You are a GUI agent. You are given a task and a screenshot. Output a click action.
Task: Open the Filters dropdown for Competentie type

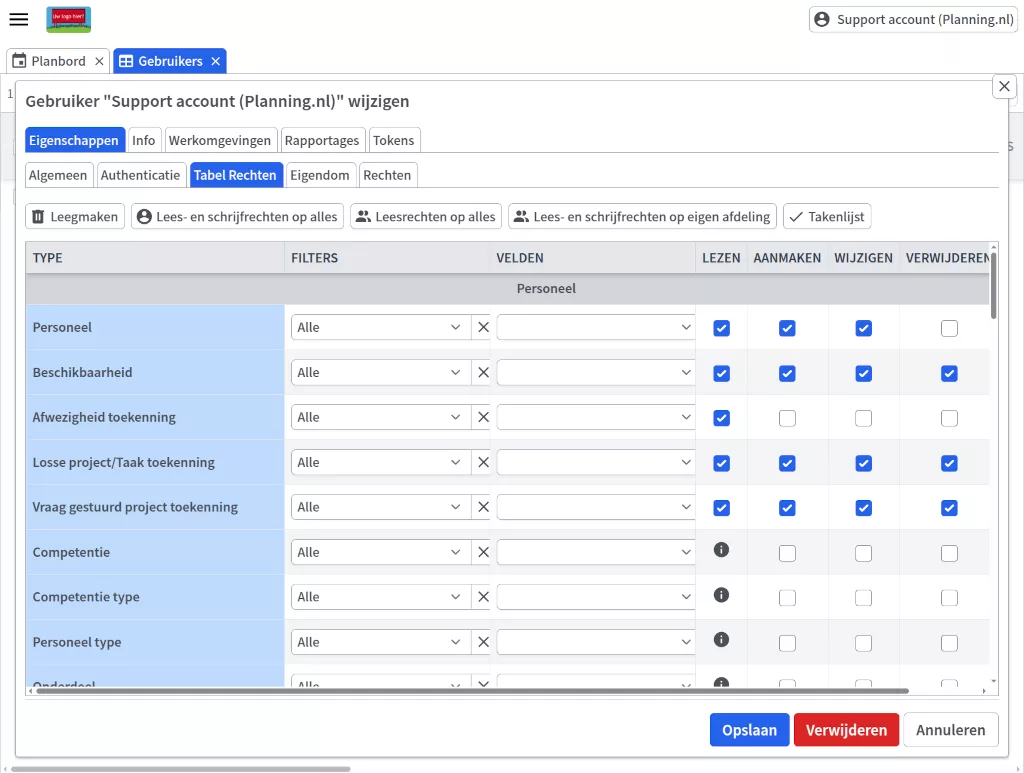tap(380, 597)
